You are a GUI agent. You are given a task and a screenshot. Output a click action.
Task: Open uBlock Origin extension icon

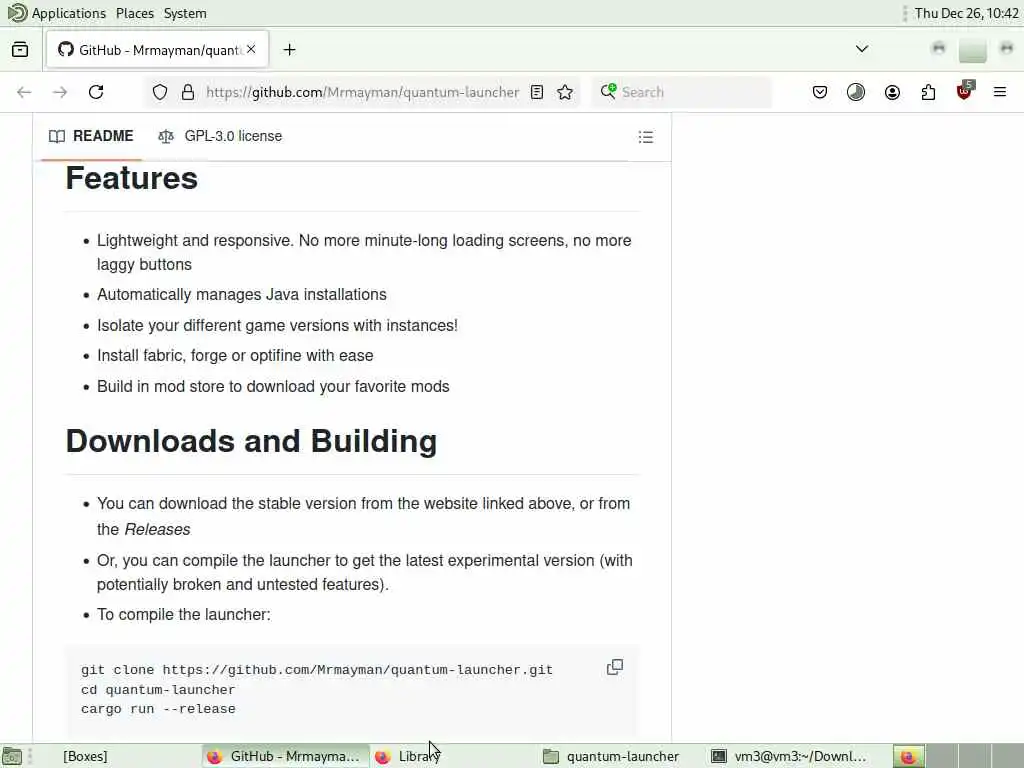coord(965,91)
